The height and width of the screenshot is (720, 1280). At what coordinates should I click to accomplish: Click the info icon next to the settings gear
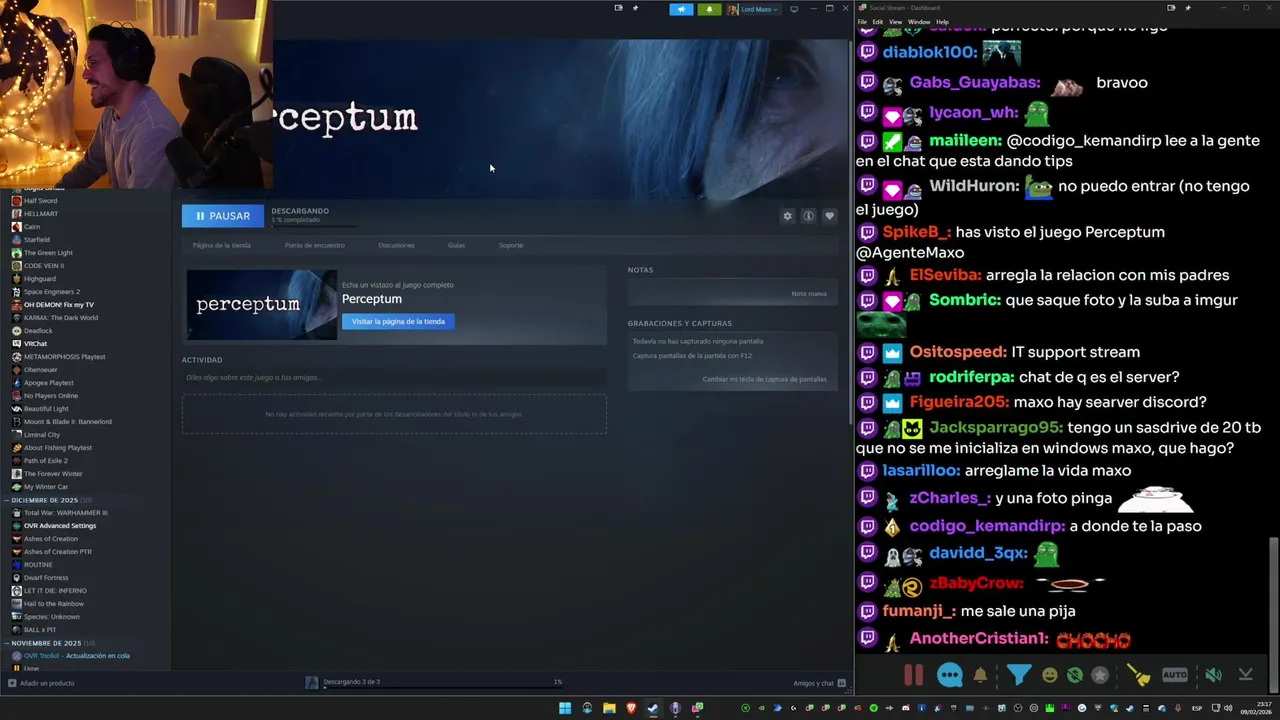point(808,216)
